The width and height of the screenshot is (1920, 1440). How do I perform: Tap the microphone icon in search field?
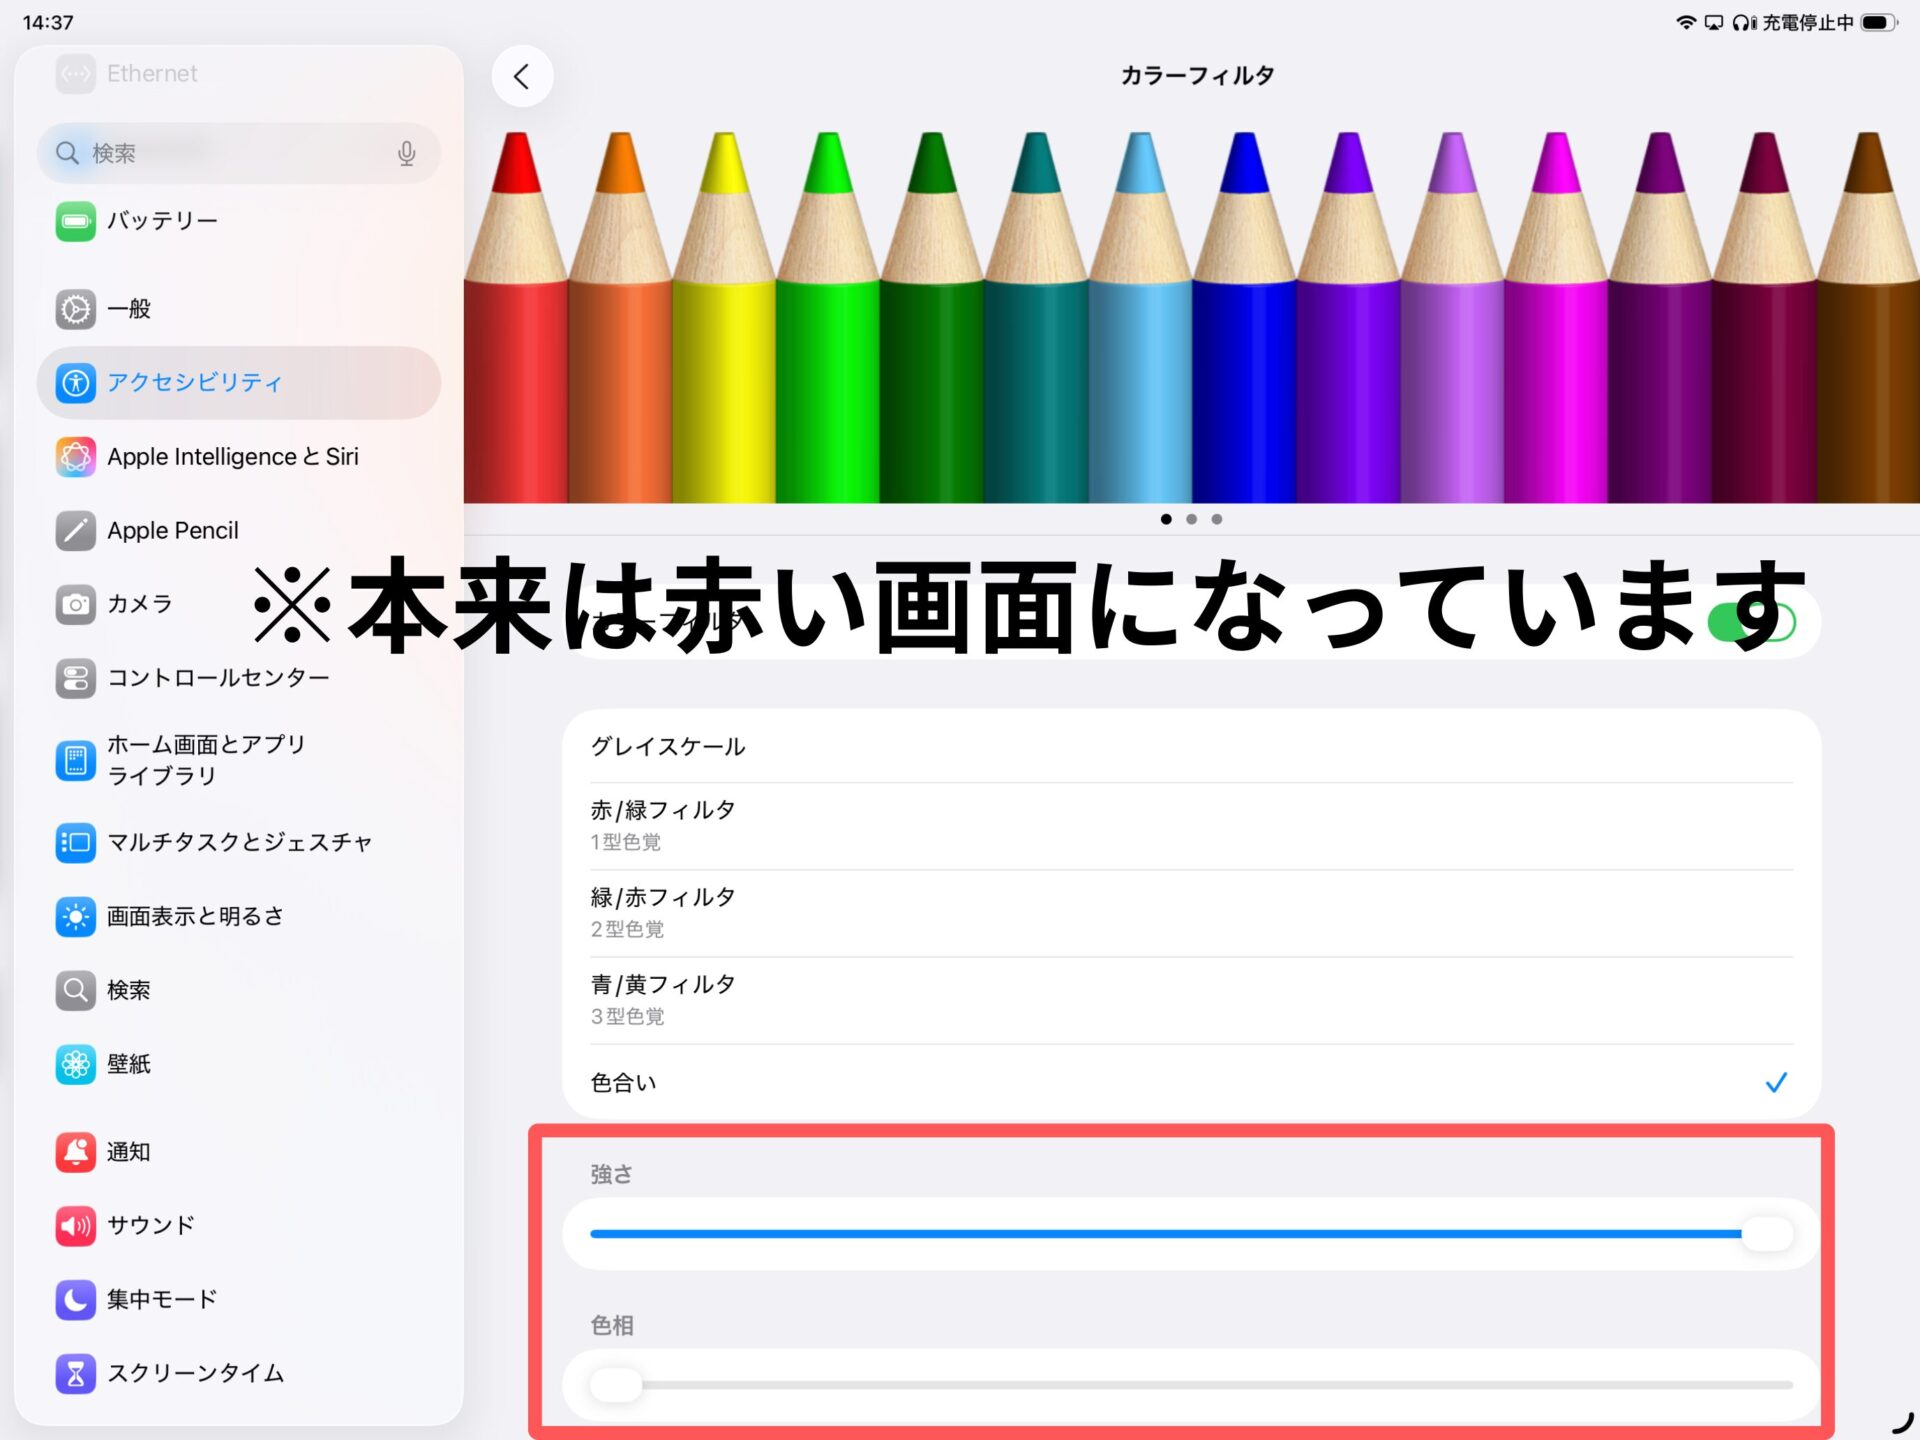(406, 153)
